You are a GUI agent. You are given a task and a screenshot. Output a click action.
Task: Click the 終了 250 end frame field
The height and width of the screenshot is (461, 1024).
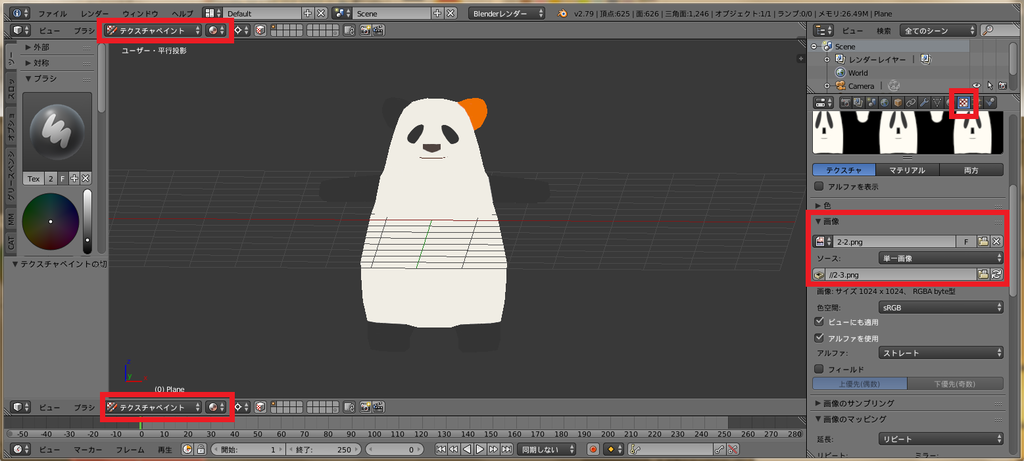click(324, 449)
